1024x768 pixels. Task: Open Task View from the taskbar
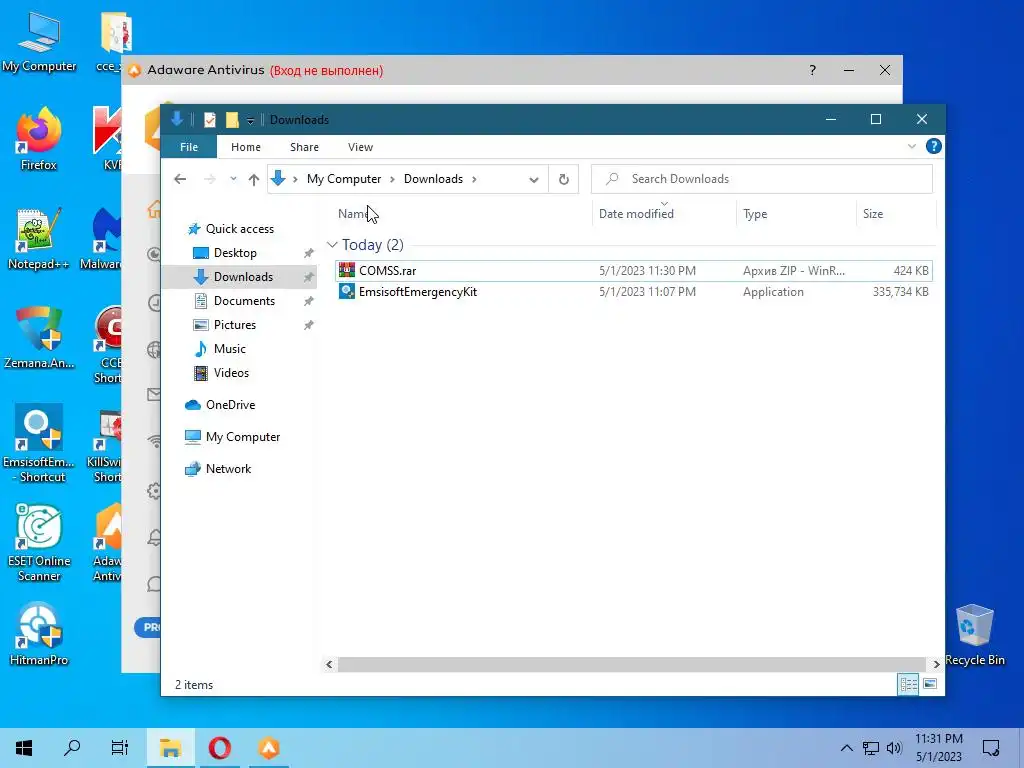(120, 748)
